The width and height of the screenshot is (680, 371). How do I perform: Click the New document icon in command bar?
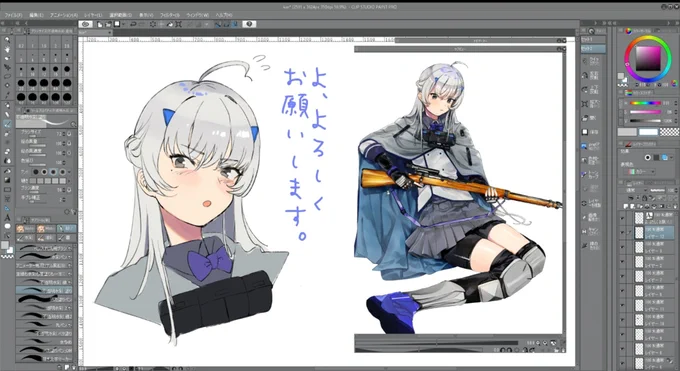click(100, 24)
